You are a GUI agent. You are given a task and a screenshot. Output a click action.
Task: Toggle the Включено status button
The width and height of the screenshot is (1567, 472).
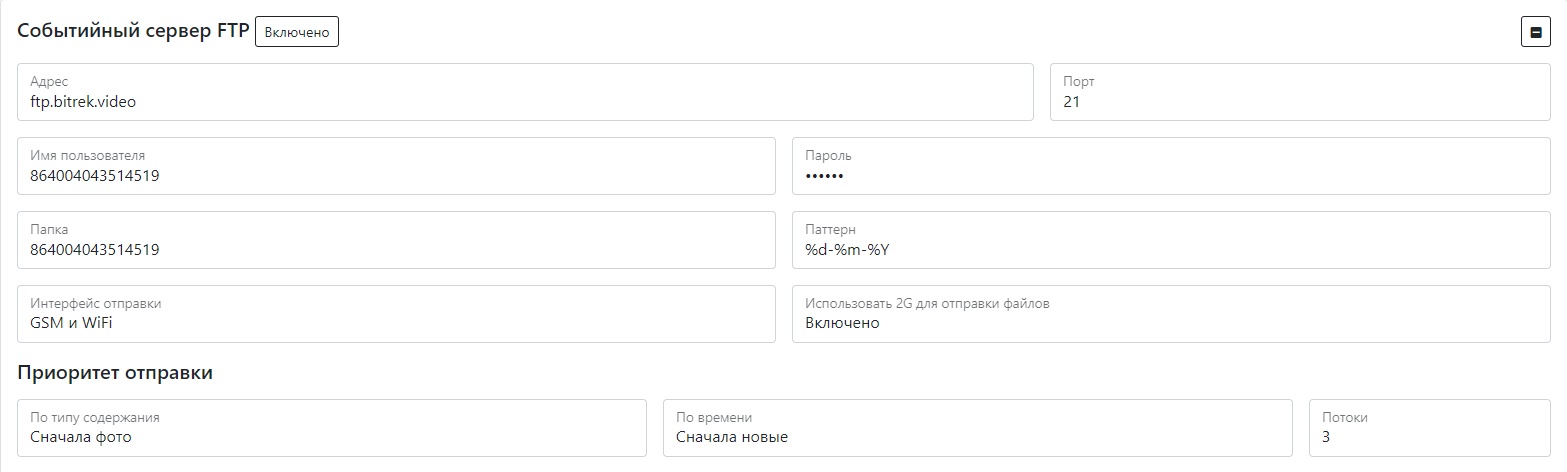[297, 32]
